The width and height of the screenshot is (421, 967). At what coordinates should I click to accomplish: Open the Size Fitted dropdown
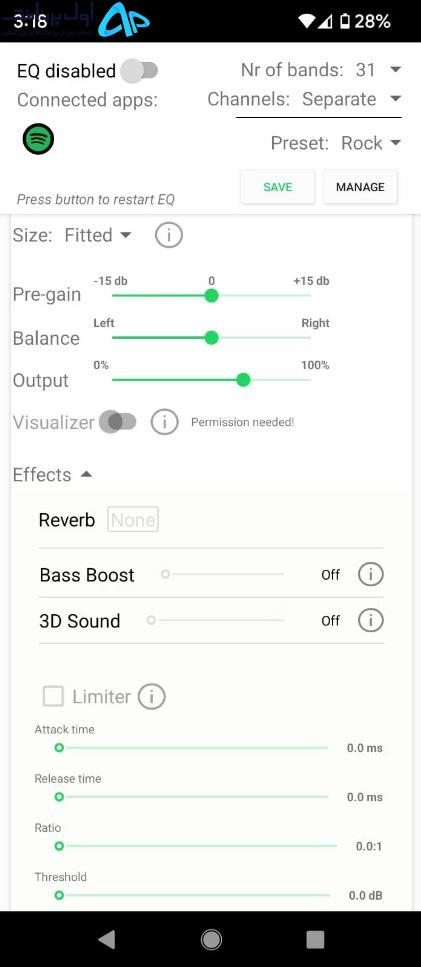coord(98,235)
